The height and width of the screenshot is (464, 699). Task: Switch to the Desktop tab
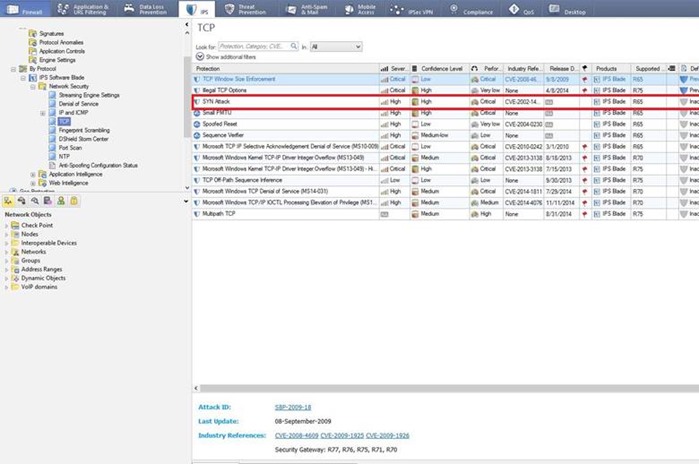(x=567, y=9)
